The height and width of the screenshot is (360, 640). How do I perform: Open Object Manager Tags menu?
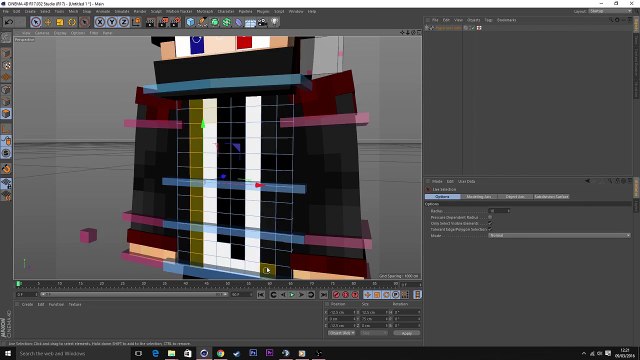(488, 20)
